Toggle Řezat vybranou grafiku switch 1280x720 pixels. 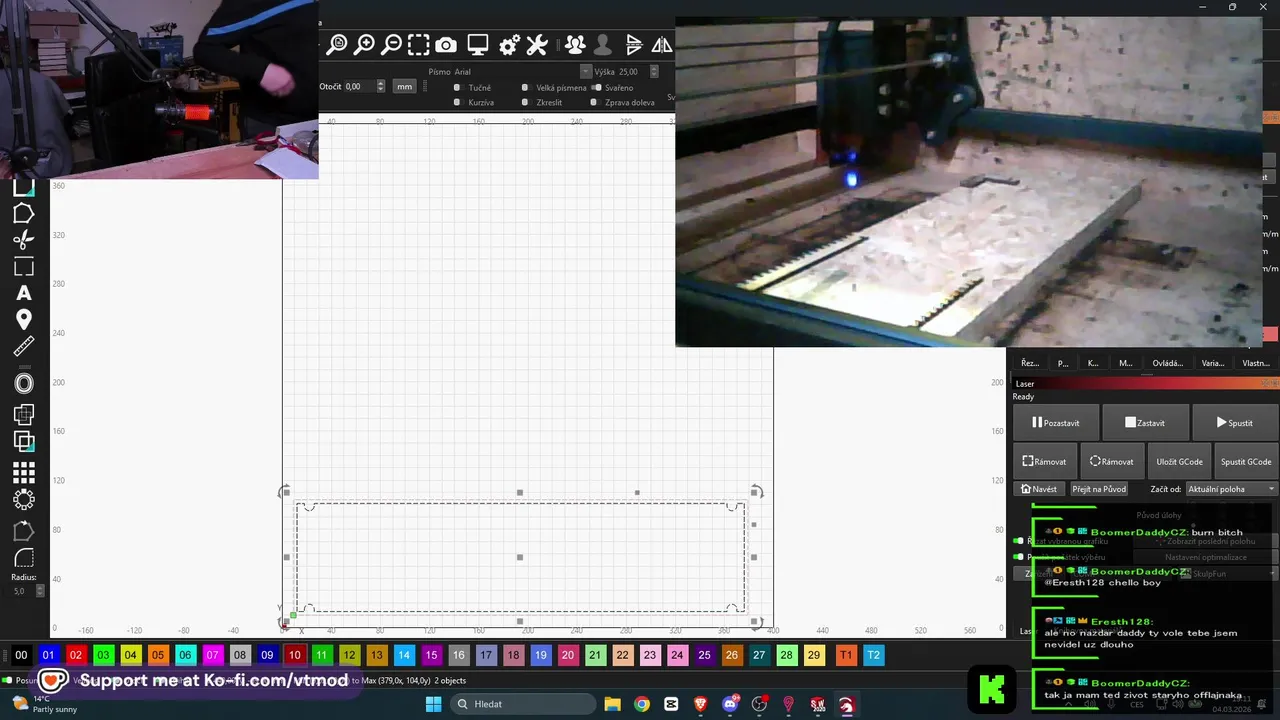pos(1019,541)
